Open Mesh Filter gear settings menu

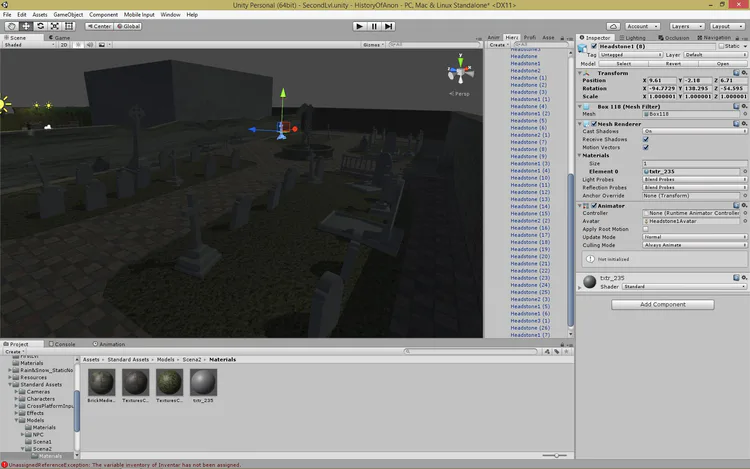744,106
